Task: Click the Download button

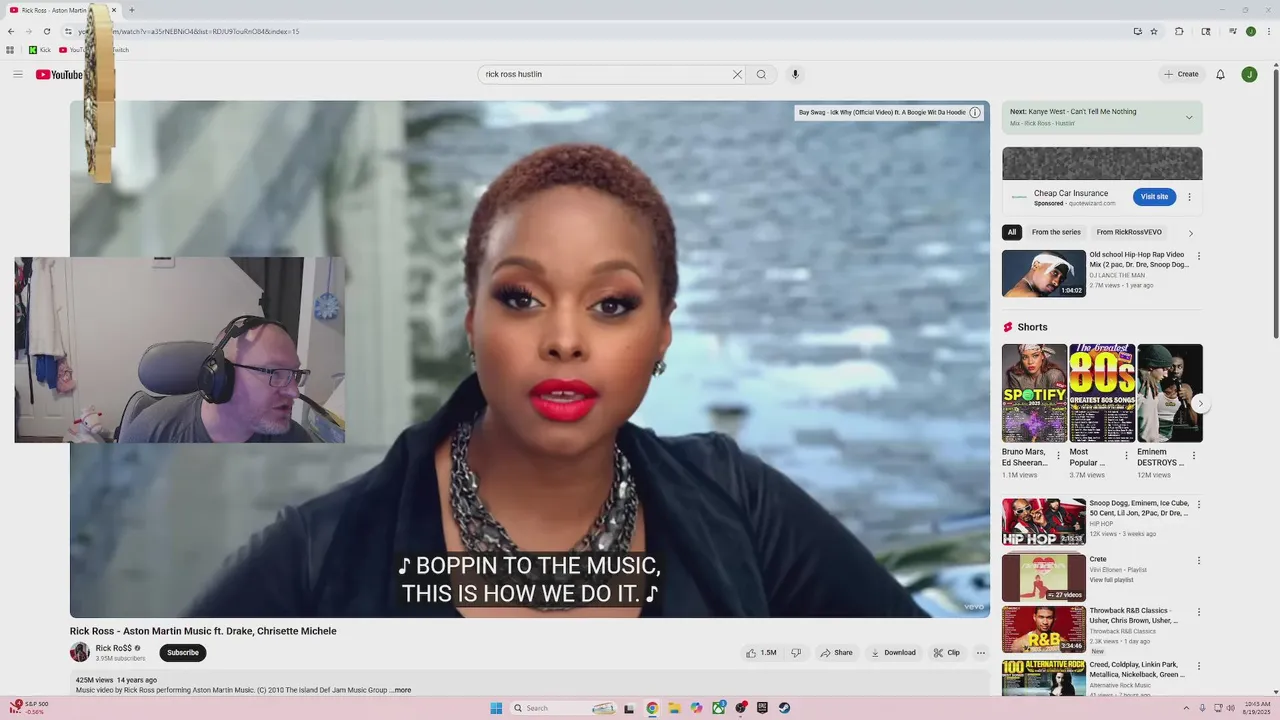Action: pyautogui.click(x=893, y=653)
